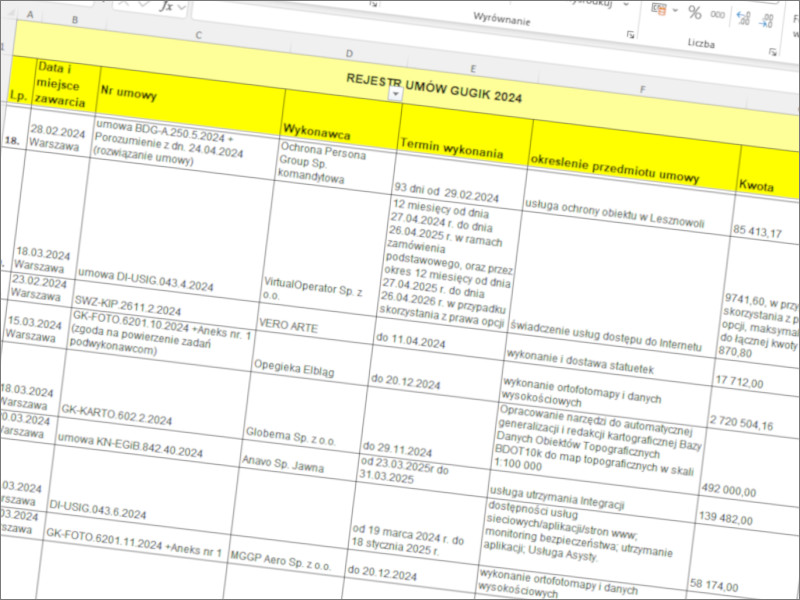The height and width of the screenshot is (600, 800).
Task: Select the 'Termin wykonania' header cell
Action: pos(464,137)
